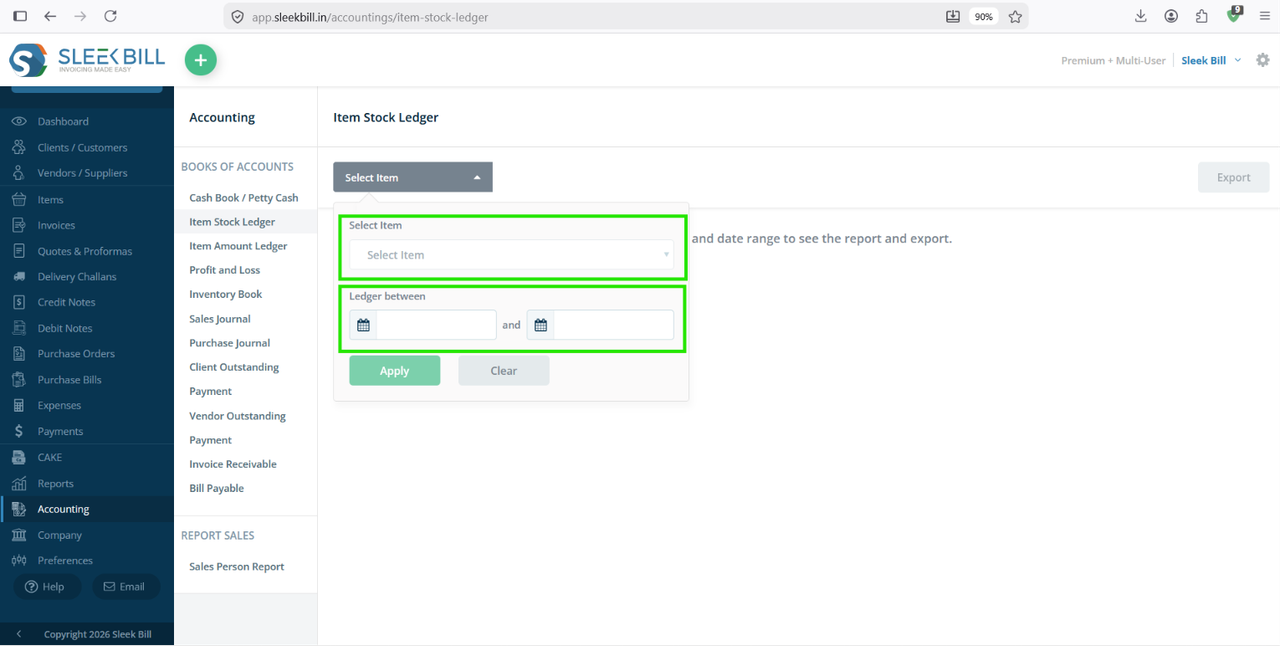1280x646 pixels.
Task: Click the Export button
Action: point(1233,177)
